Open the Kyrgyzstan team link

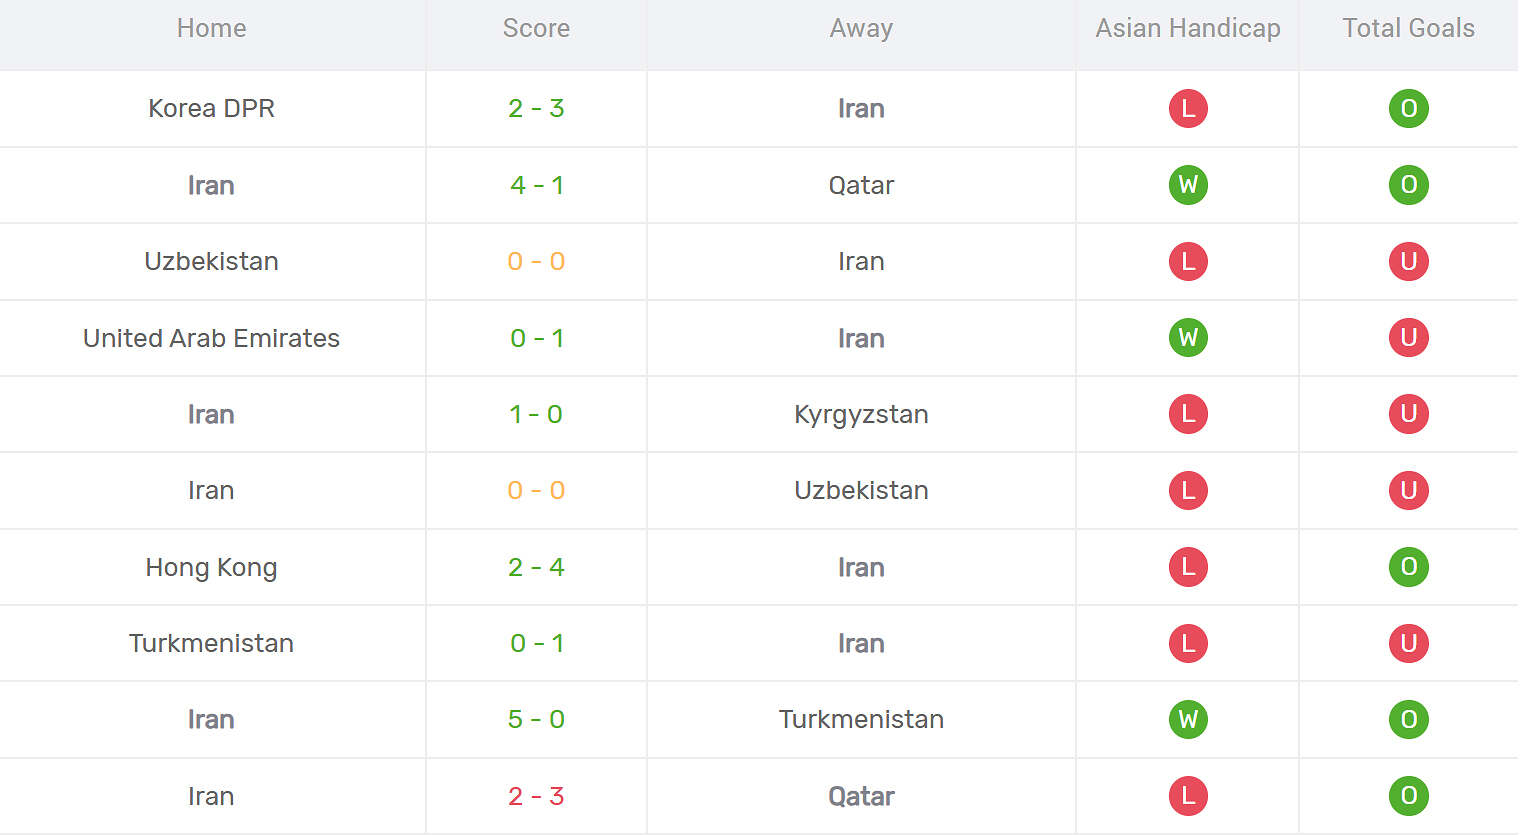tap(861, 414)
